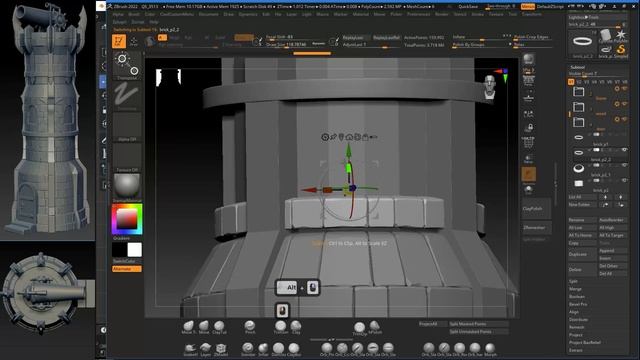The height and width of the screenshot is (360, 640).
Task: Activate the Edit mode button
Action: (119, 41)
